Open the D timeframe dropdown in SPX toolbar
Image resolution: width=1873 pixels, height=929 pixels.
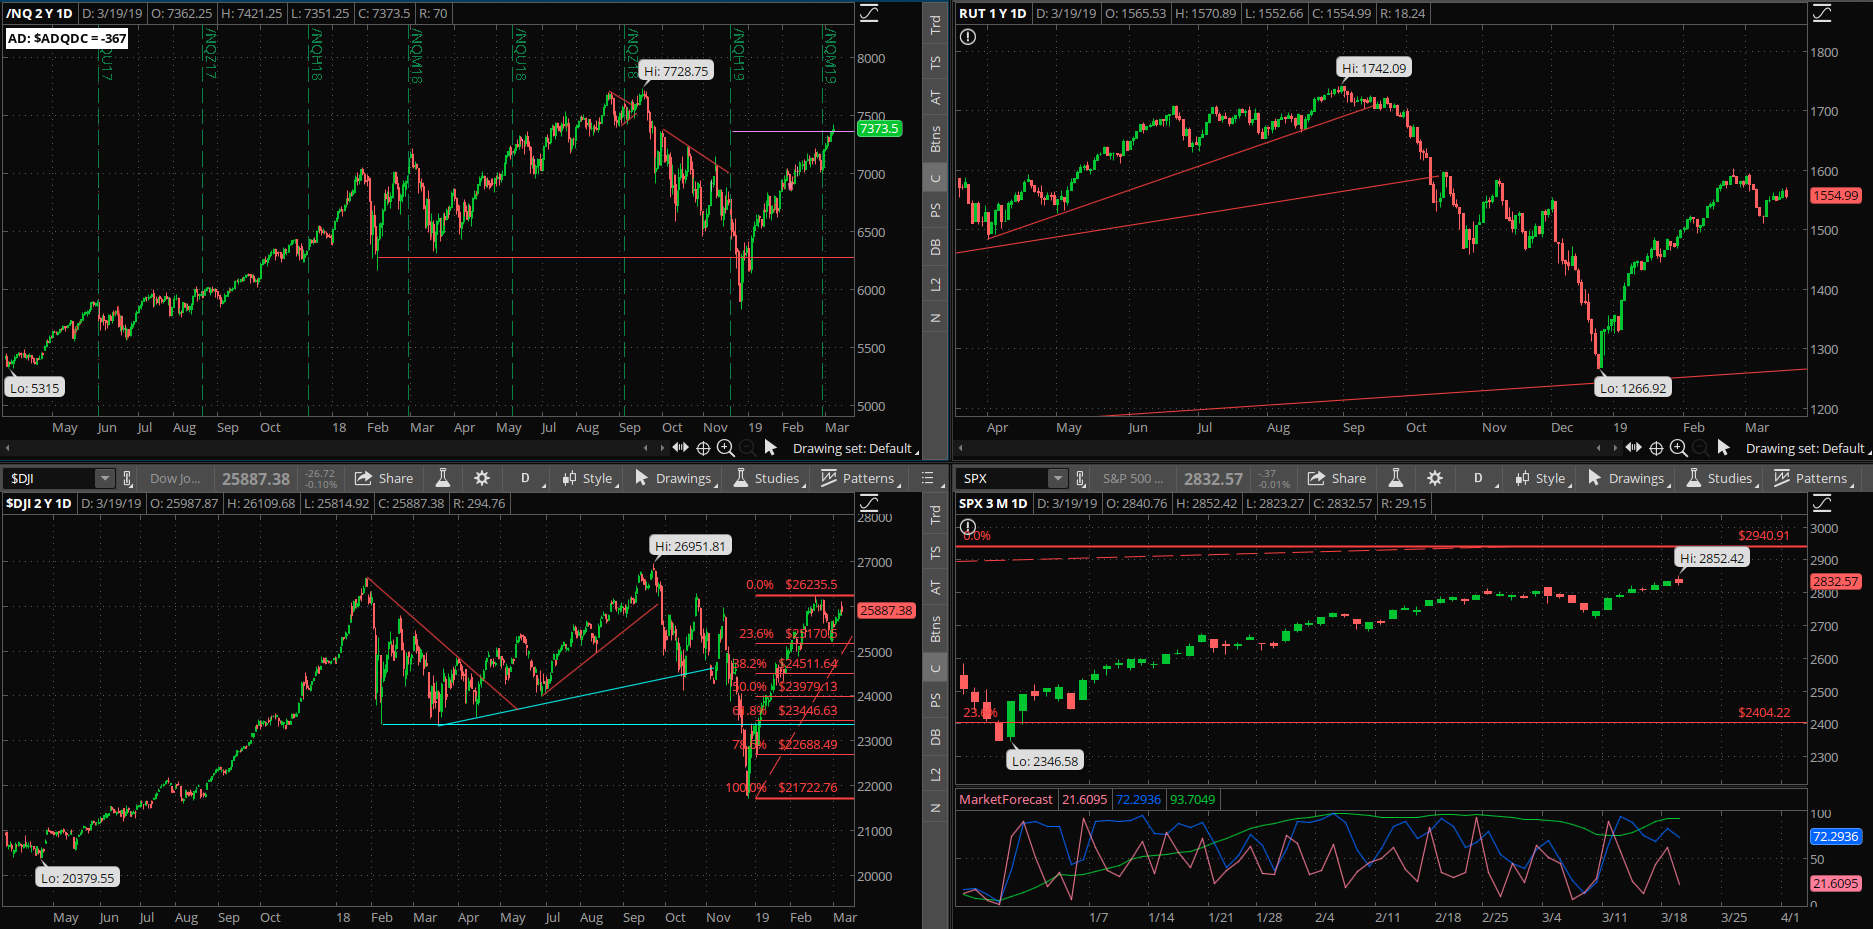tap(1480, 478)
